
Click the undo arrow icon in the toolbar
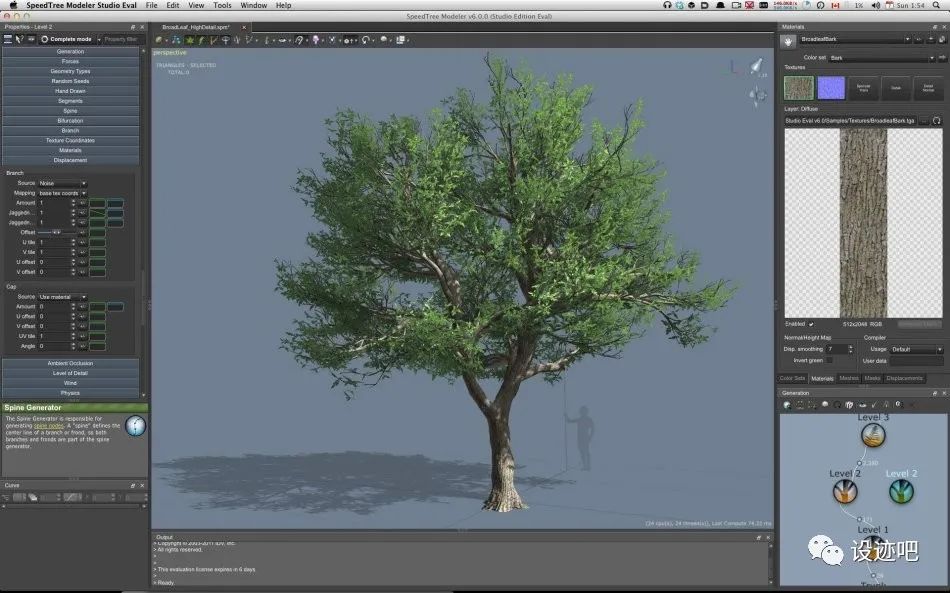tap(366, 40)
